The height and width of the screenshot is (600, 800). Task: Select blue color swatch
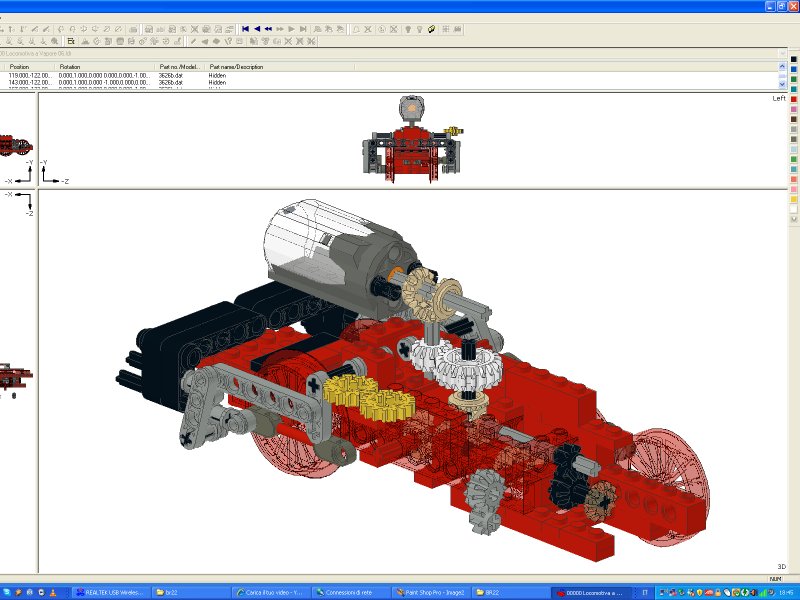793,69
